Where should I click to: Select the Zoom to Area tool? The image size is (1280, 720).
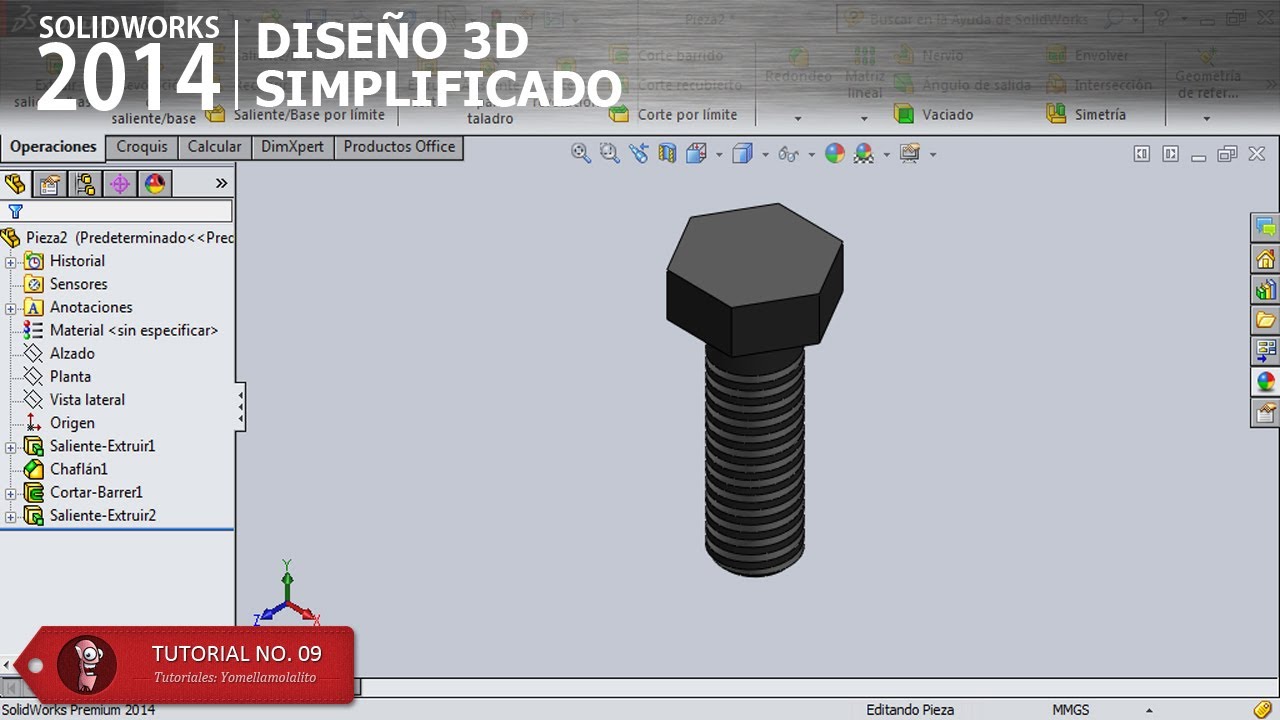(x=609, y=153)
